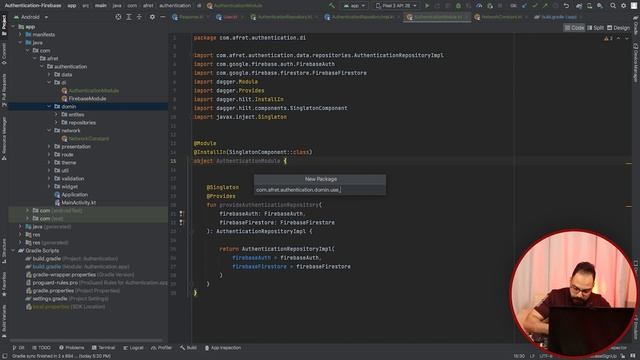Run the app with the play icon
Screen dimensions: 640x360
[427, 6]
